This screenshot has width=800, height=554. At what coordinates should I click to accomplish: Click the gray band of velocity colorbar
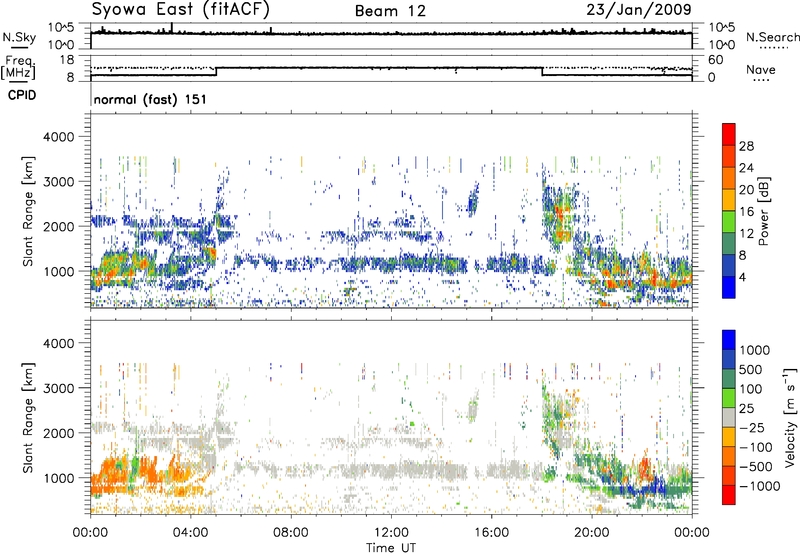coord(729,417)
